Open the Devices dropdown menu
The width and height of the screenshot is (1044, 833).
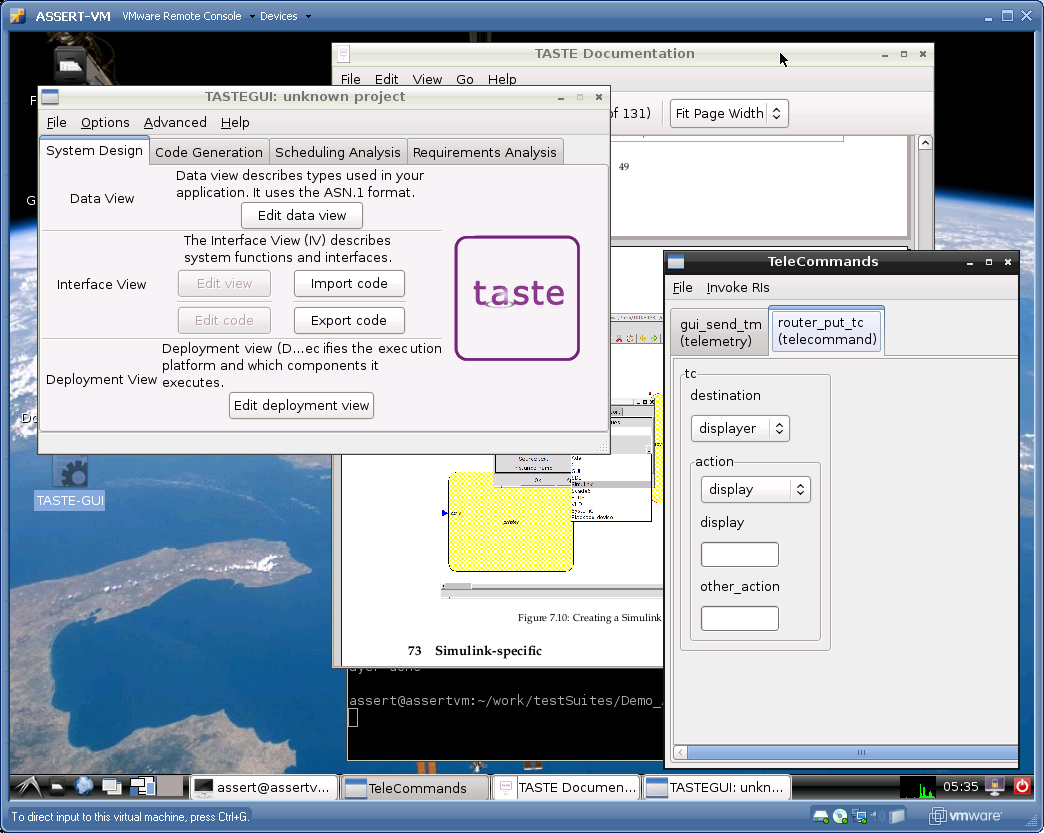pyautogui.click(x=285, y=16)
